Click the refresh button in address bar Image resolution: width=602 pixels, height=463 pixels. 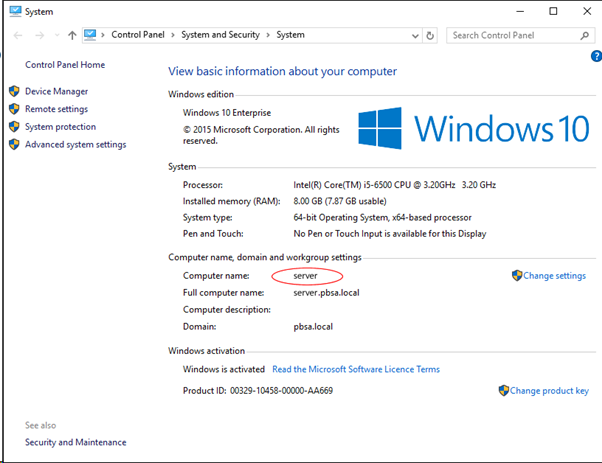431,35
